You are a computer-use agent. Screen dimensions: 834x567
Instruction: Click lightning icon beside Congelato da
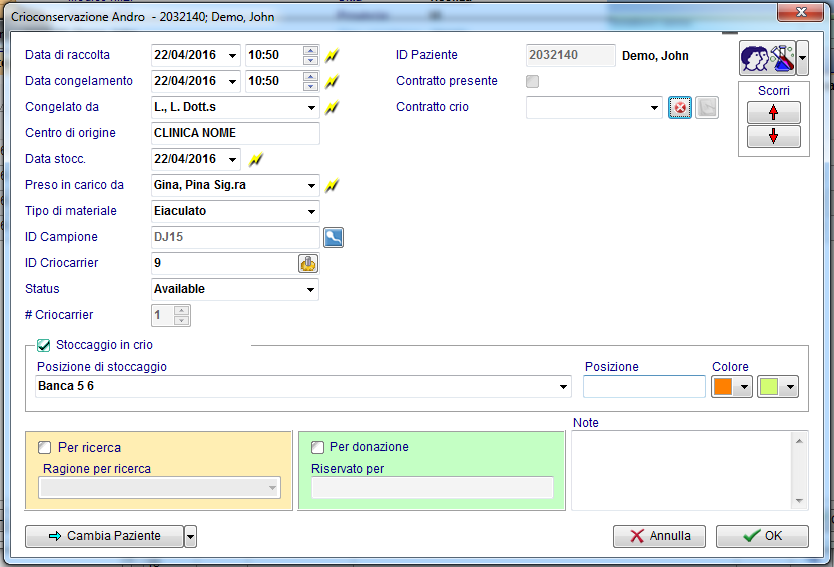332,107
